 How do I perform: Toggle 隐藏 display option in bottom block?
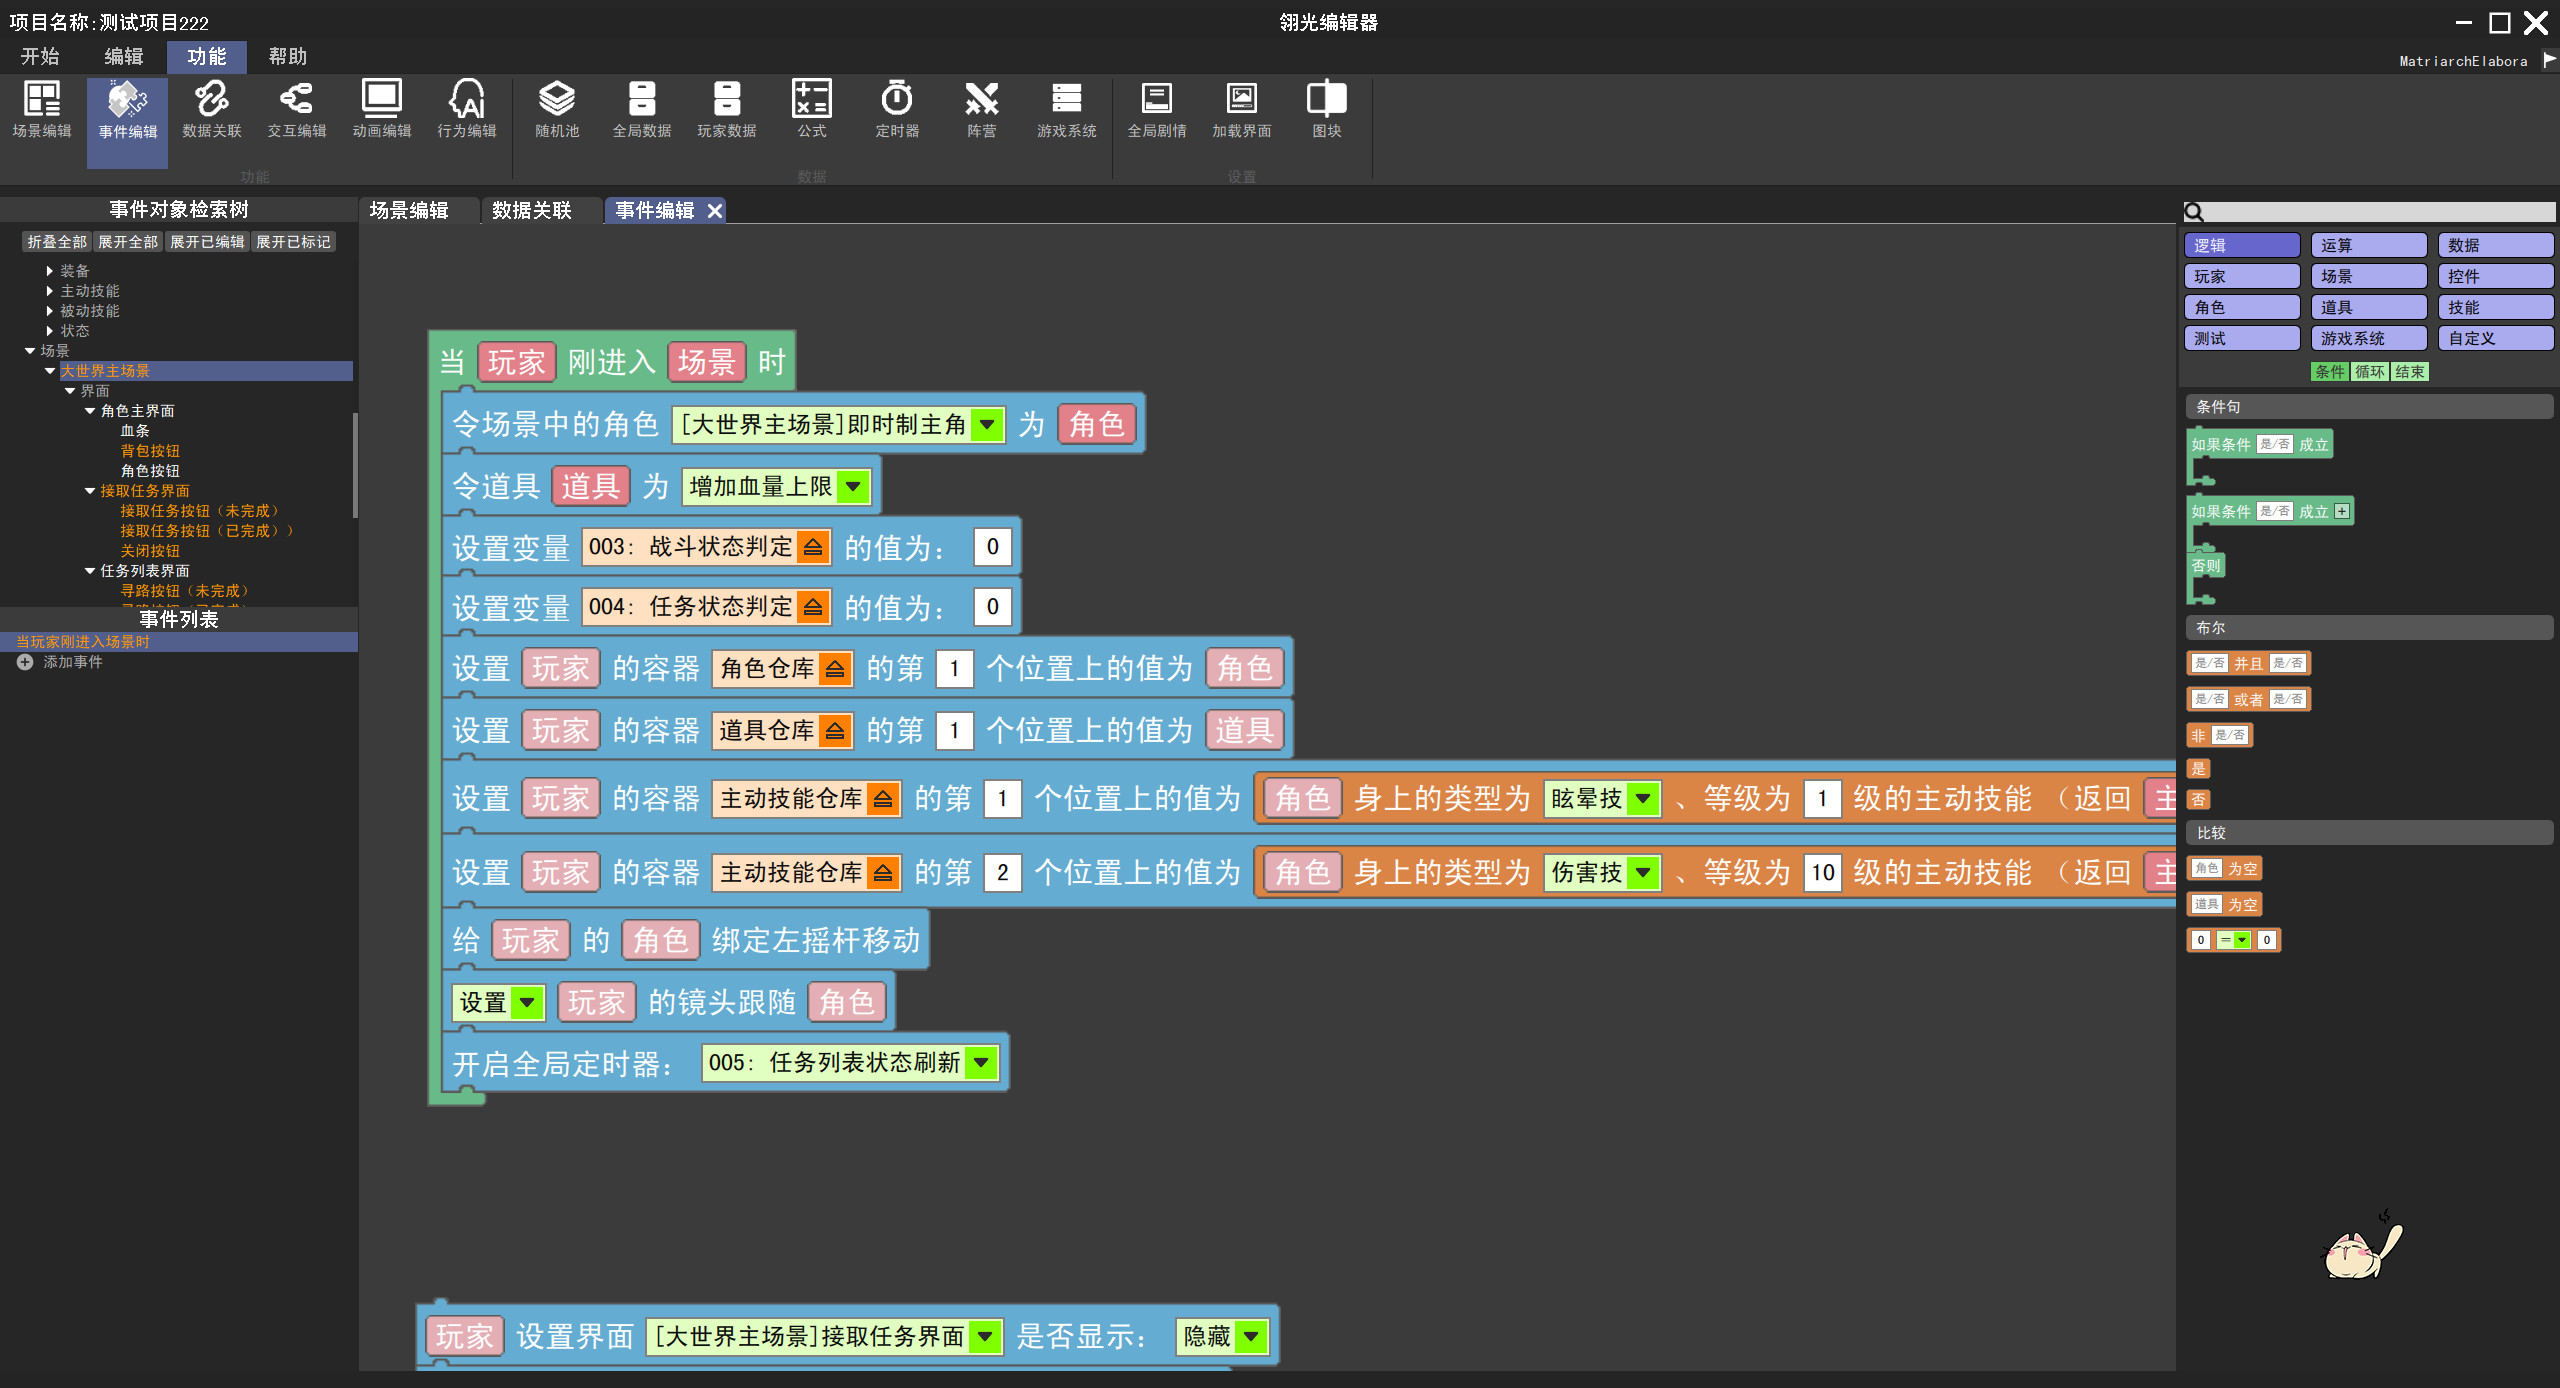coord(1221,1336)
